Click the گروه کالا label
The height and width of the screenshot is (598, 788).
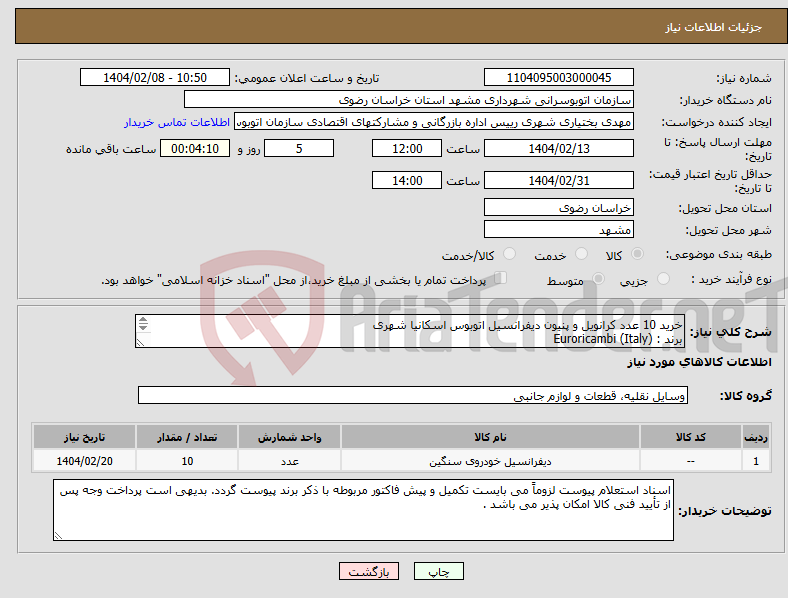pos(746,396)
